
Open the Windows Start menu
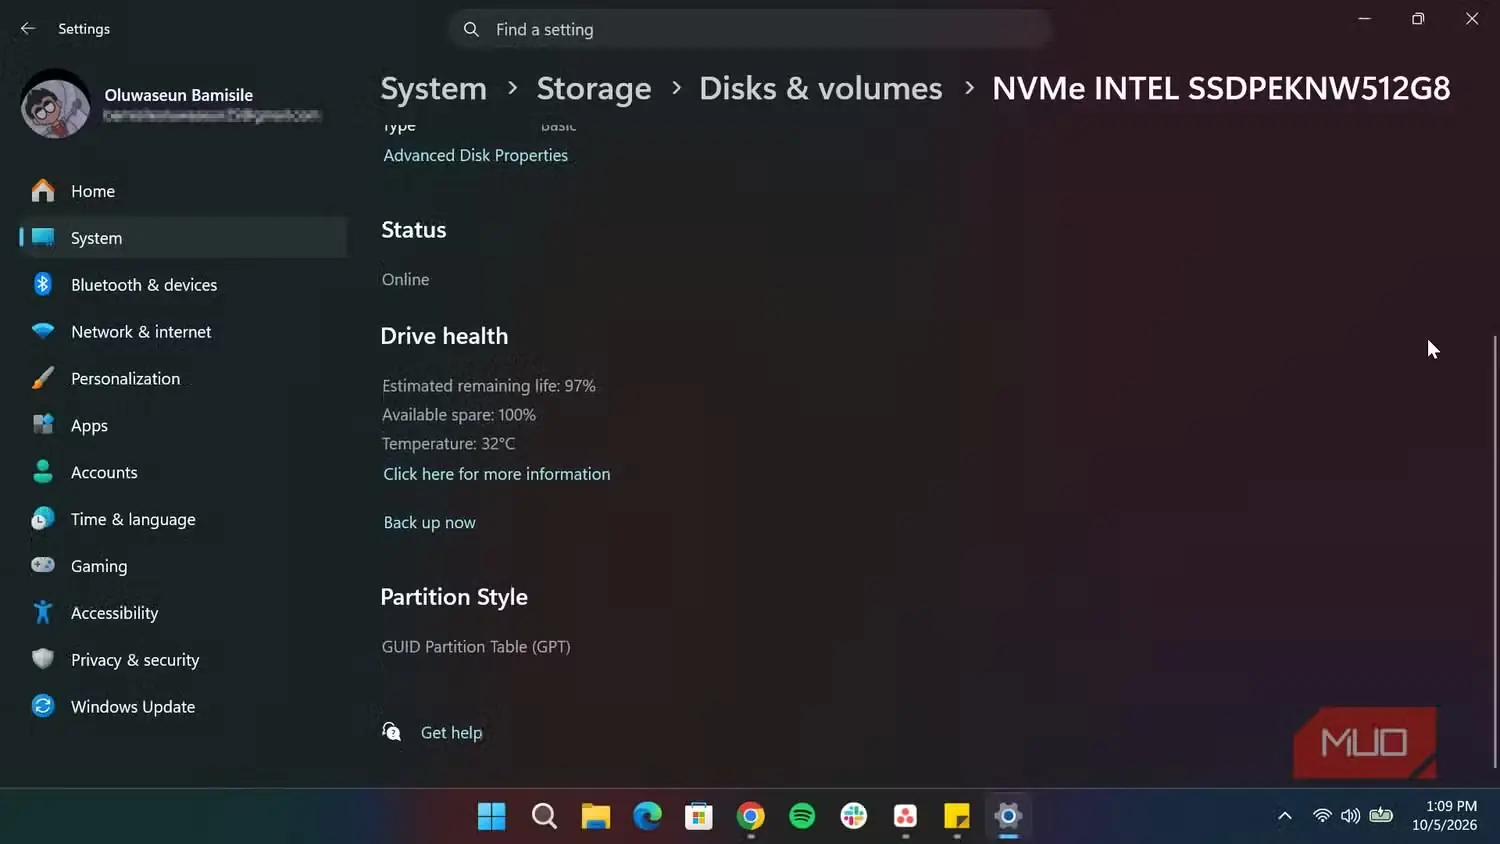pyautogui.click(x=492, y=816)
